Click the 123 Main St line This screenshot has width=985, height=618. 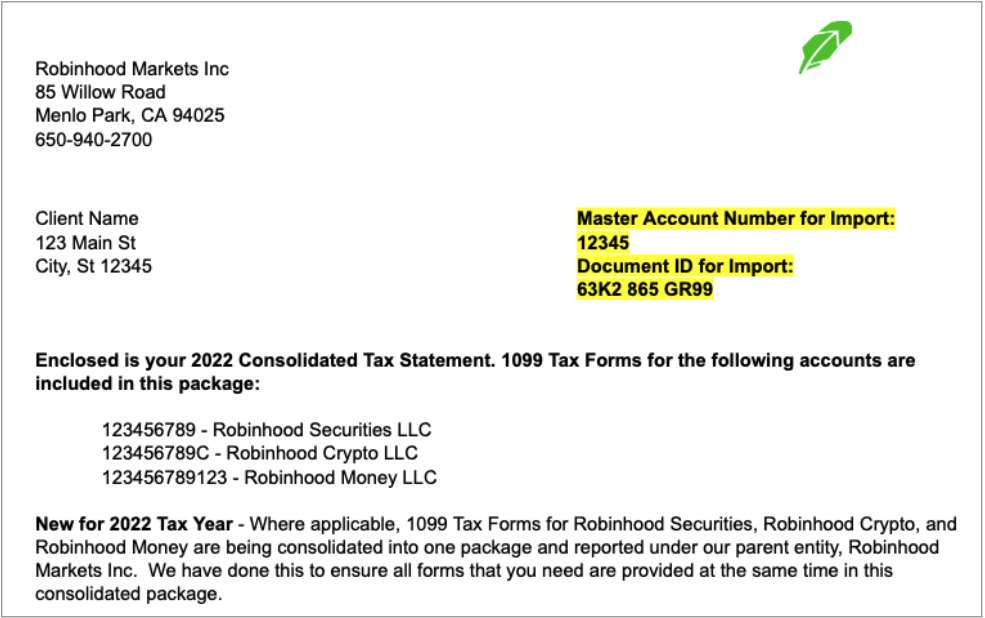[x=85, y=243]
